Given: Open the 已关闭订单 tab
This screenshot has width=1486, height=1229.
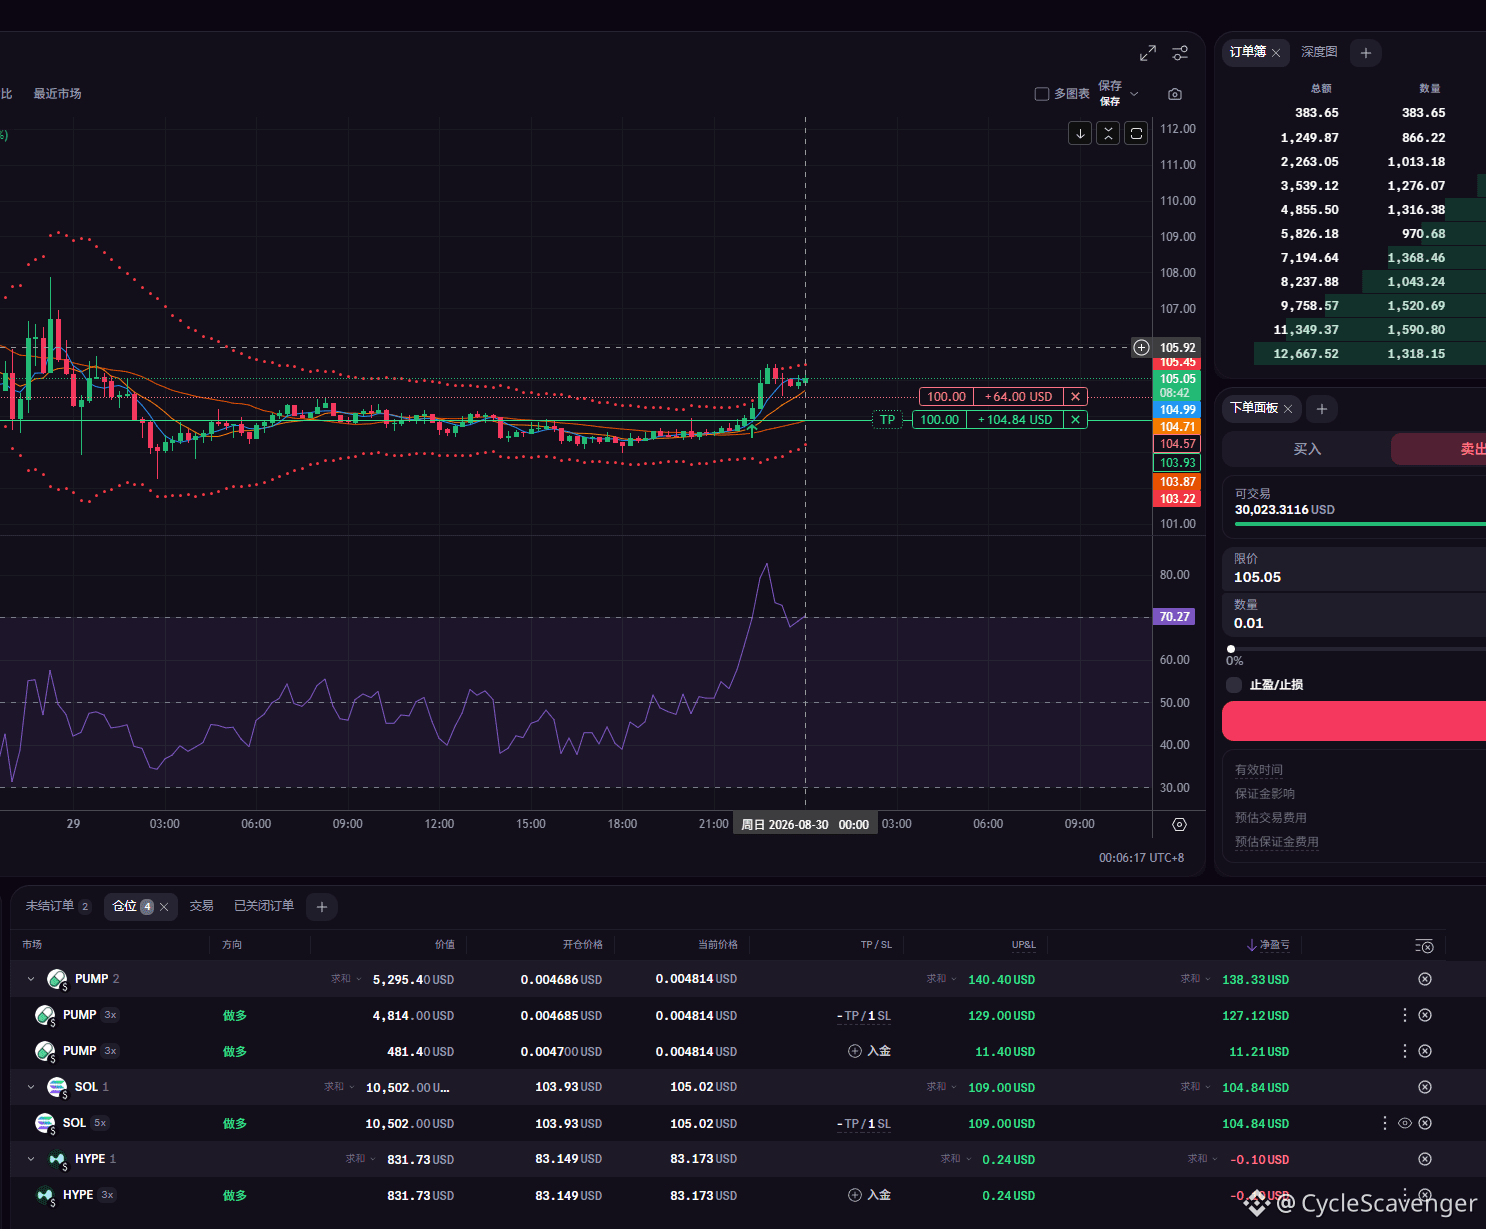Looking at the screenshot, I should [264, 906].
